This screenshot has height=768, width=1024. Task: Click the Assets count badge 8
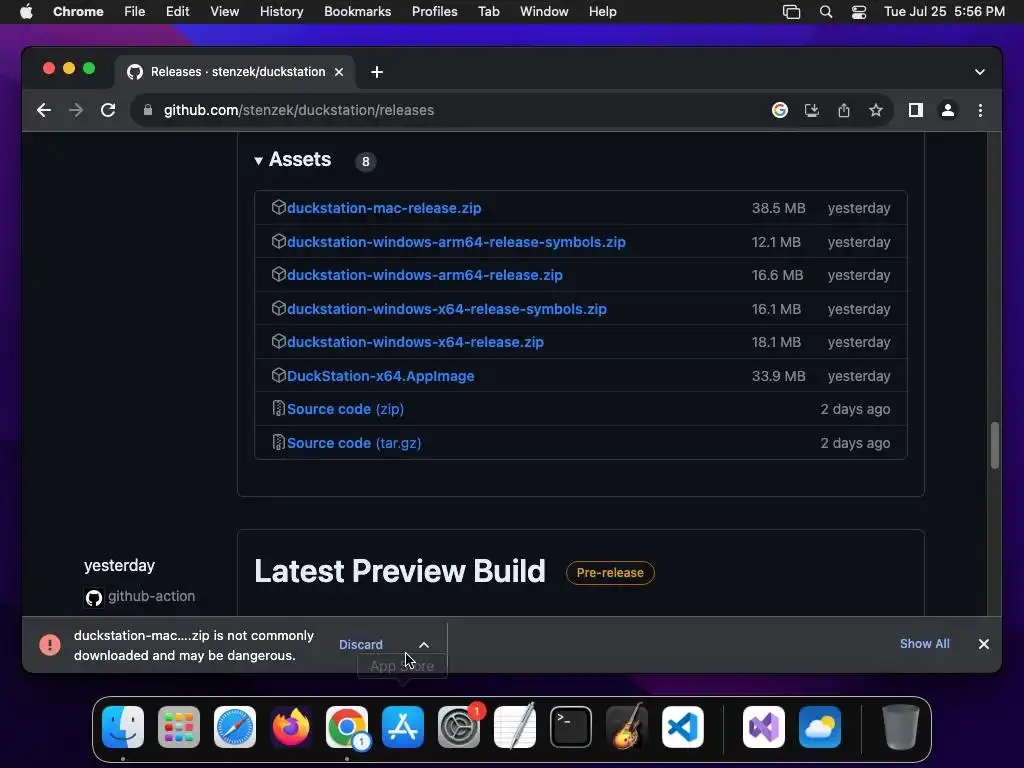tap(366, 161)
